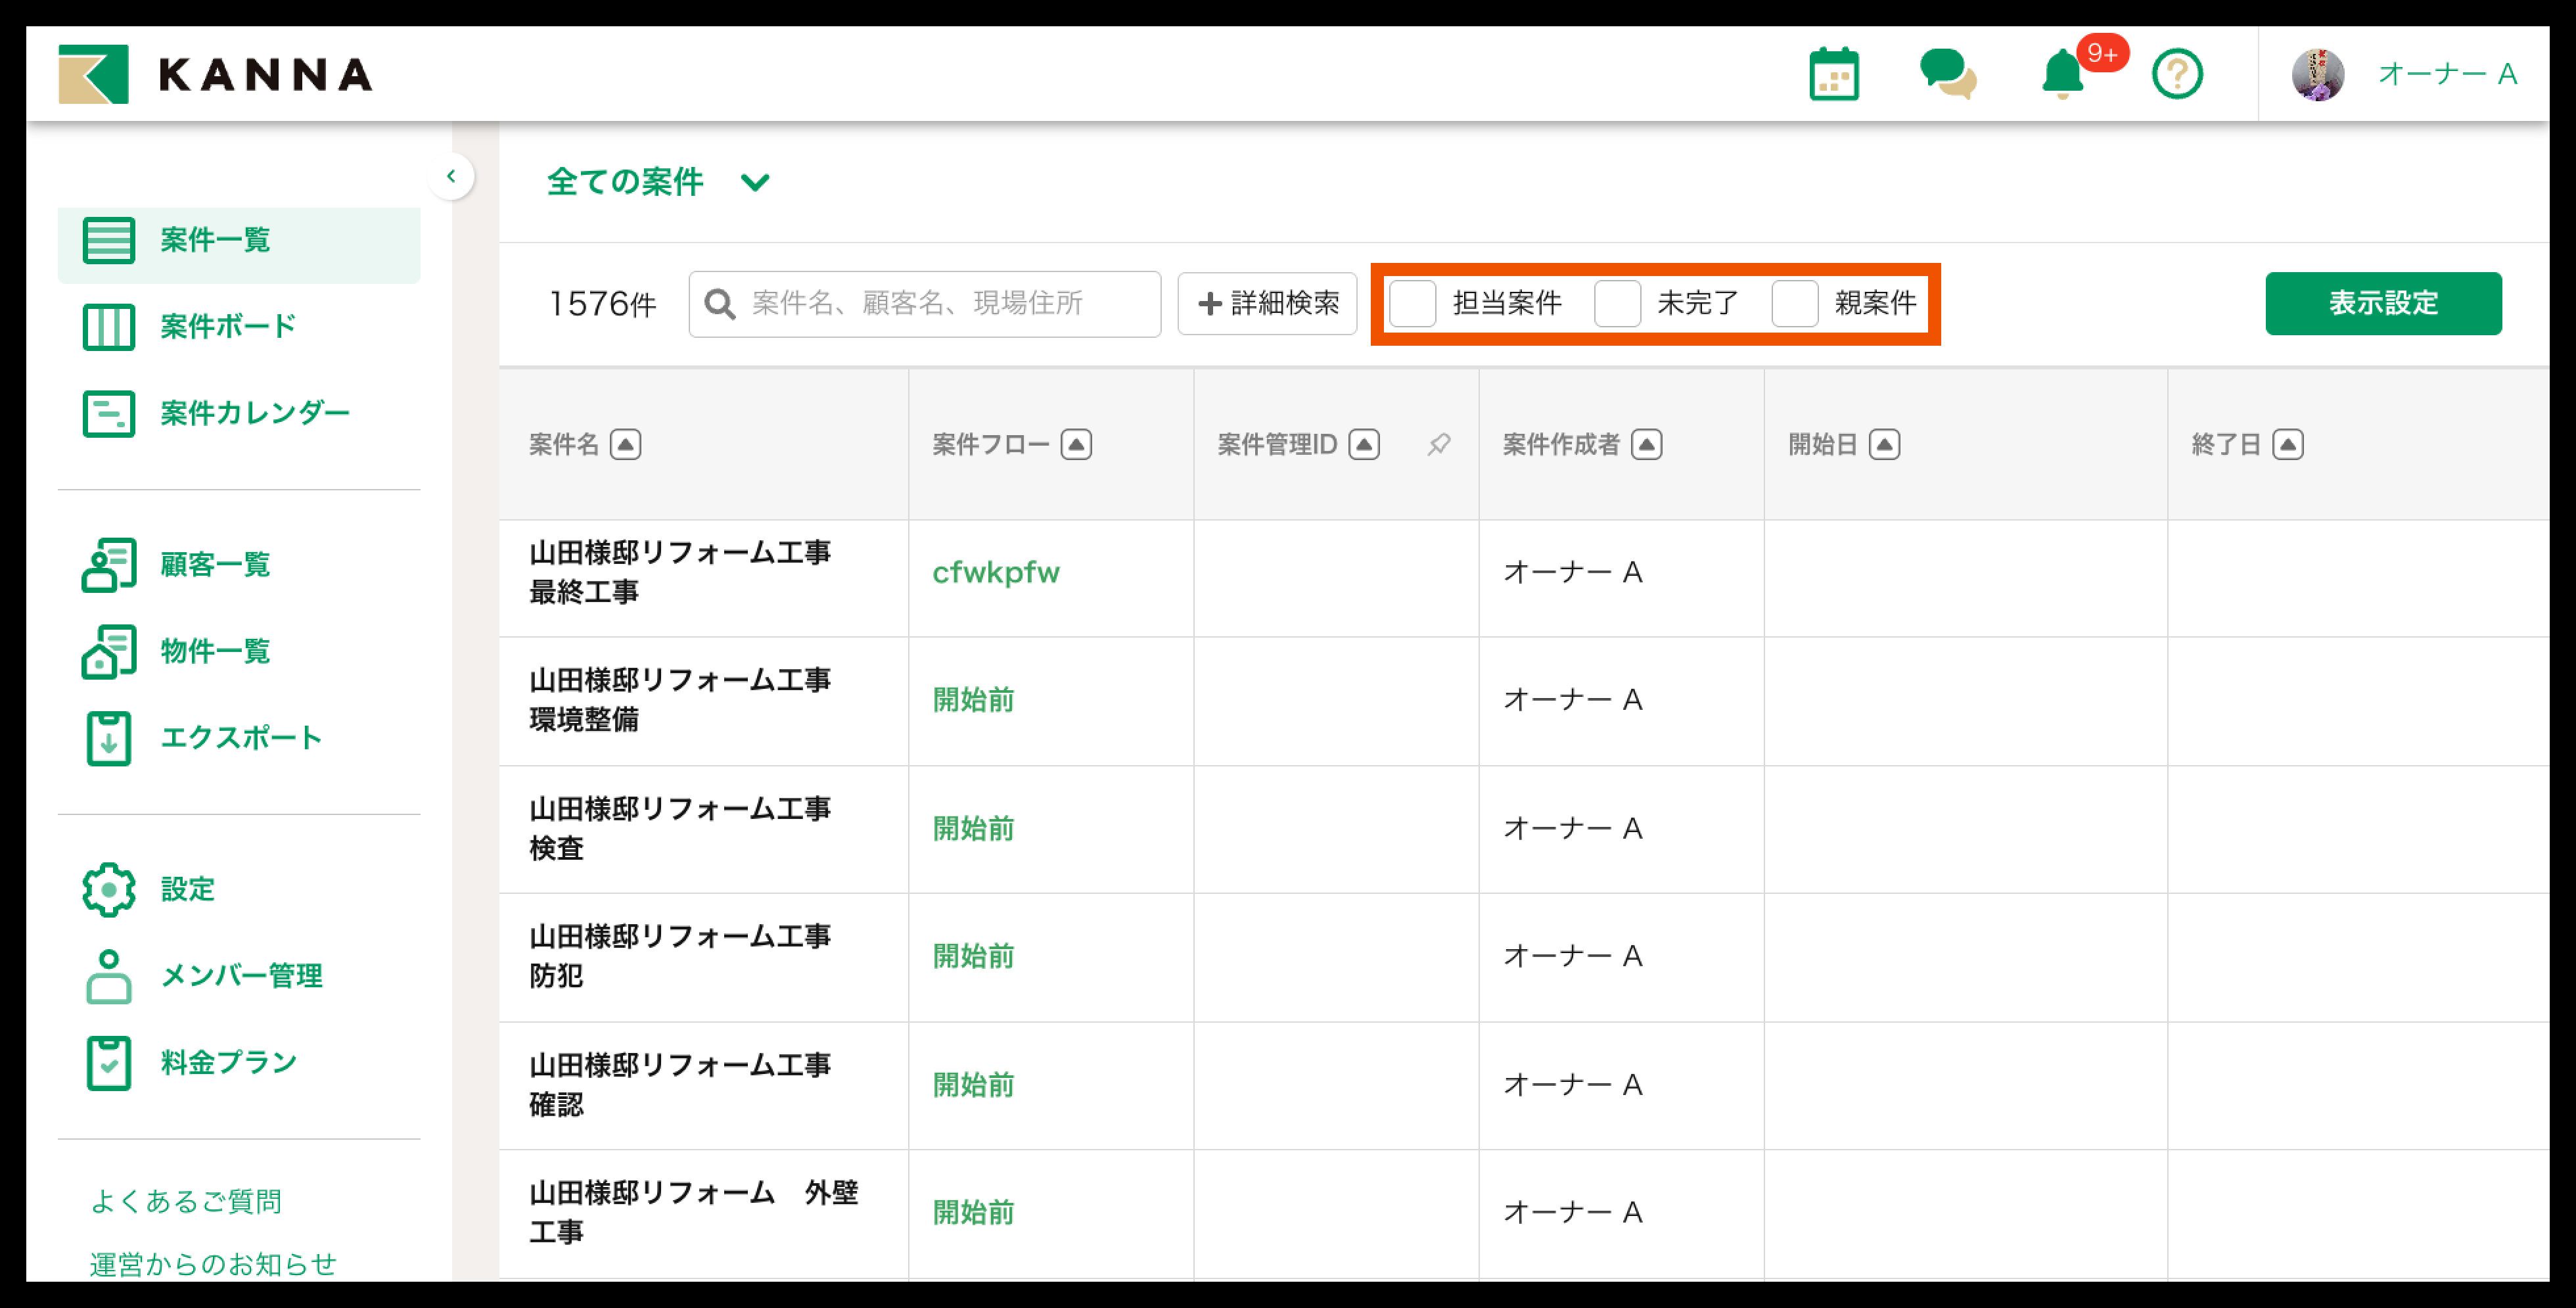This screenshot has width=2576, height=1308.
Task: Click the 設定 gear icon in sidebar
Action: (108, 889)
